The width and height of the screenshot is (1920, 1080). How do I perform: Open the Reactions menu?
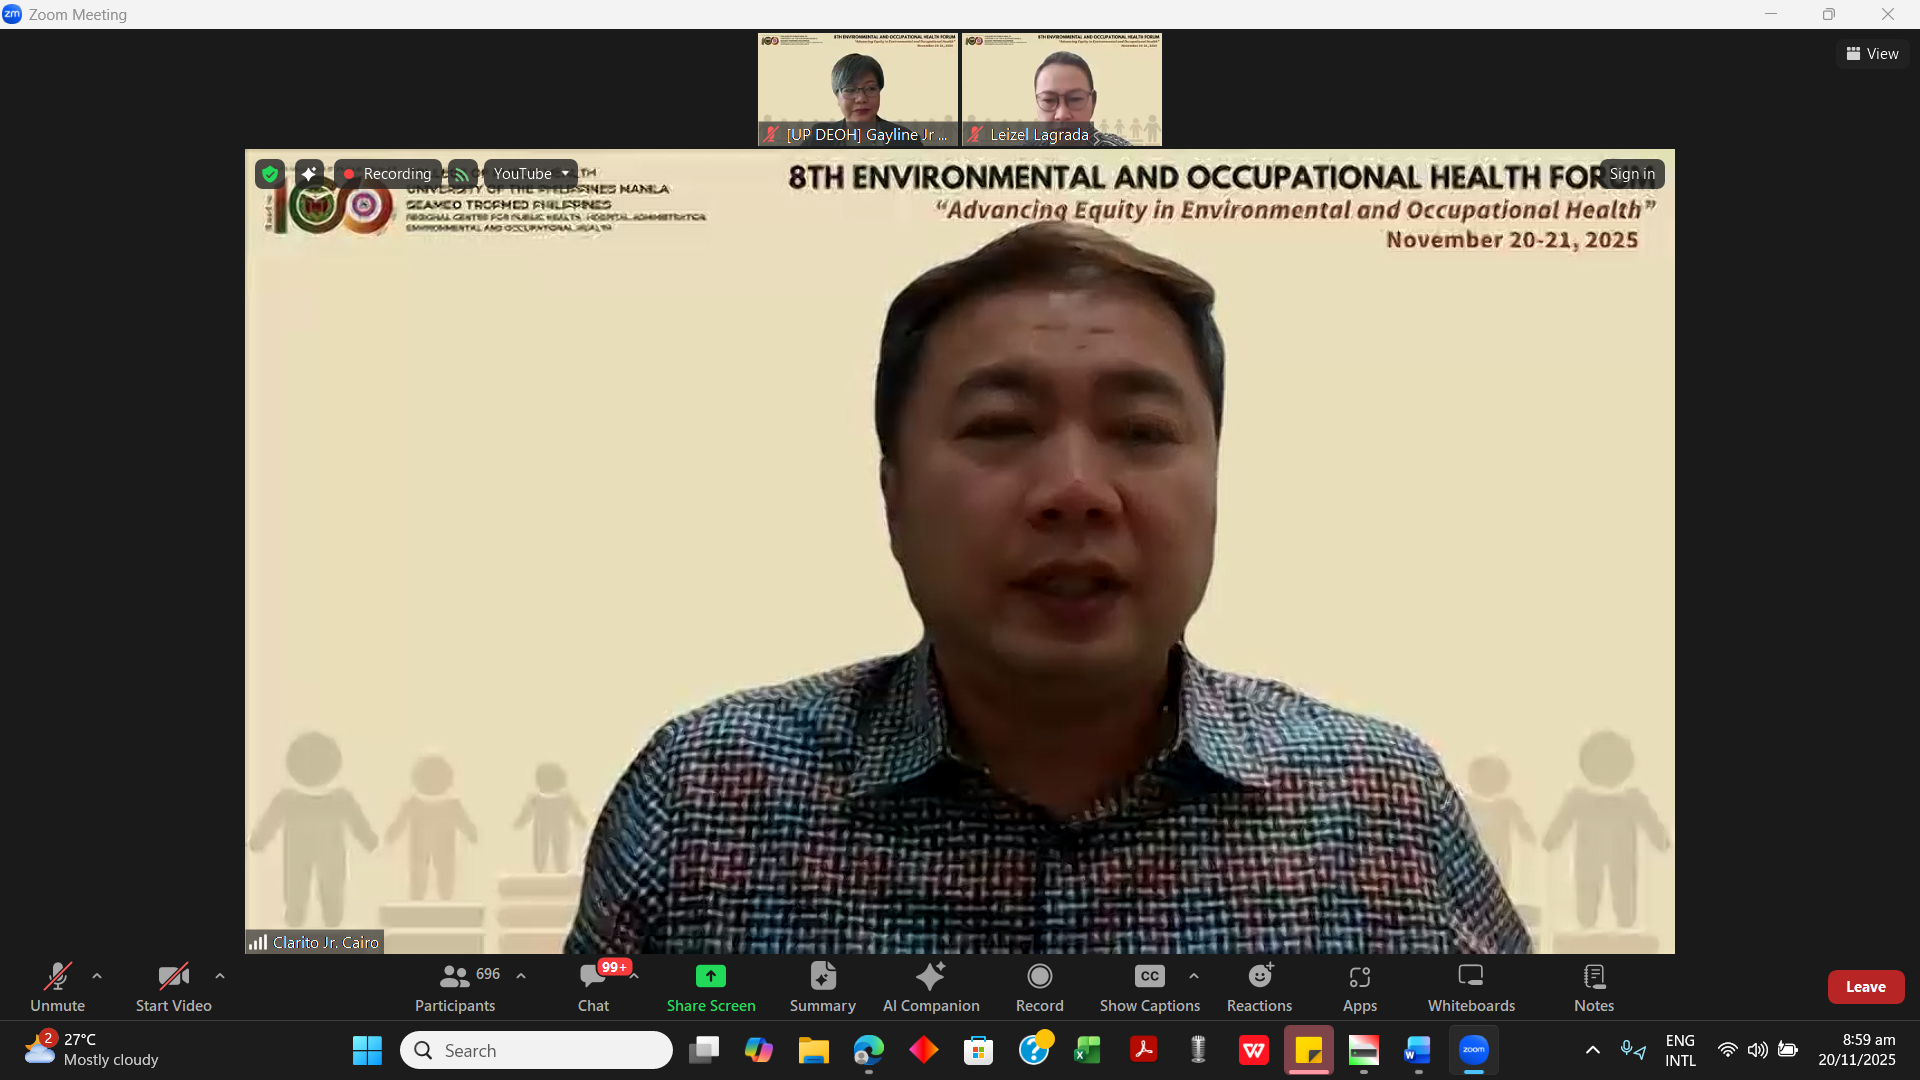pos(1259,986)
